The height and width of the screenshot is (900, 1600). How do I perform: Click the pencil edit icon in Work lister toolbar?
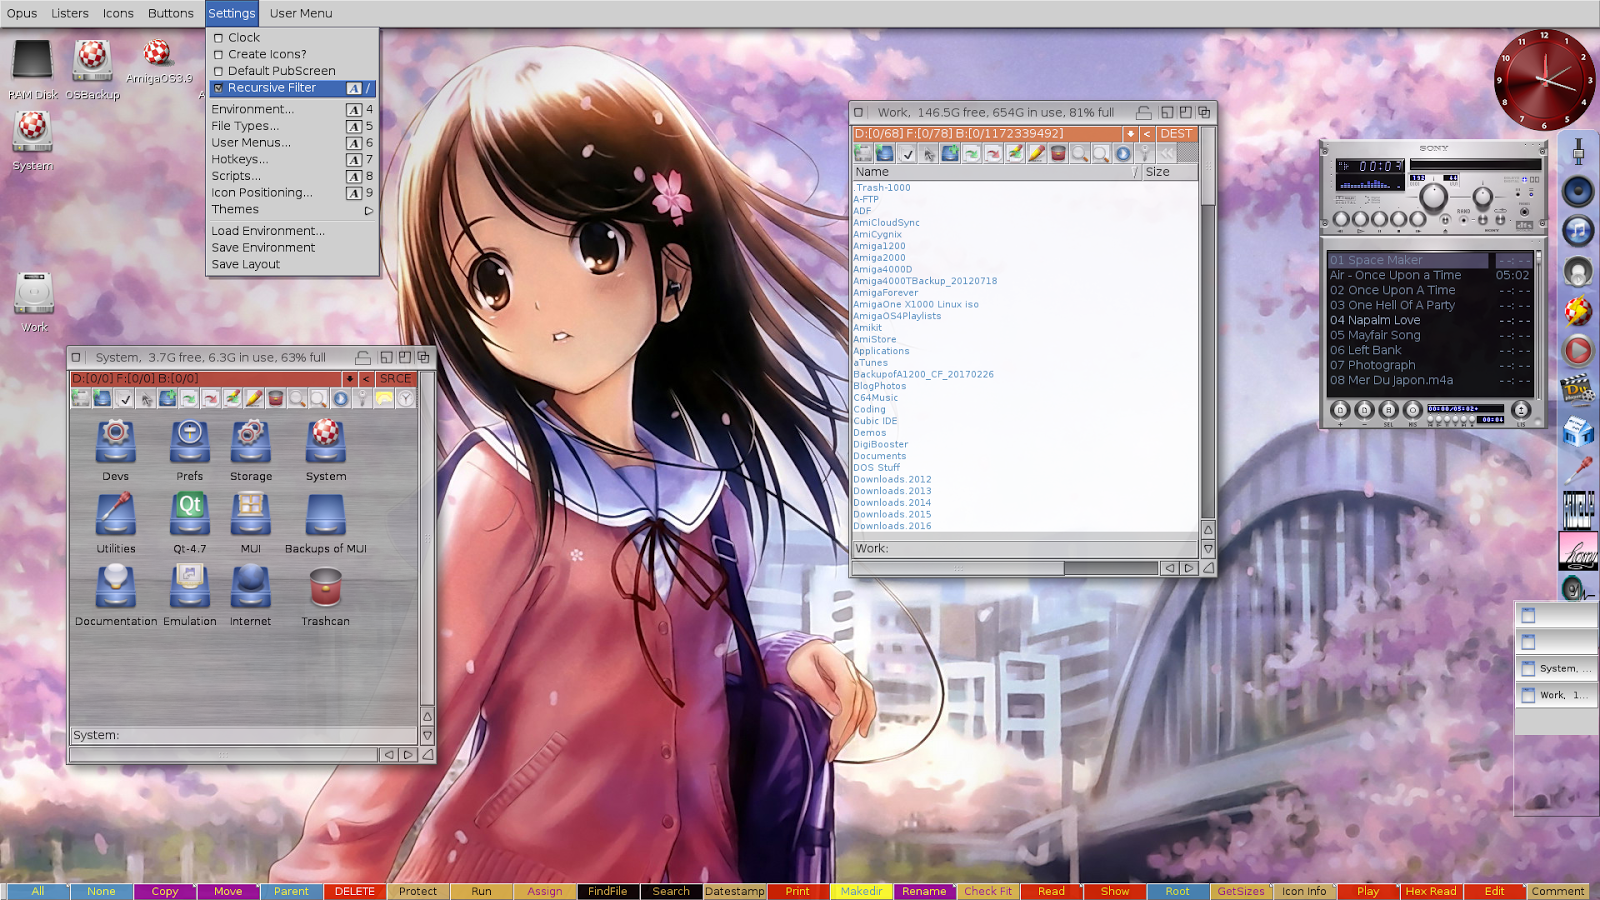(x=1037, y=153)
